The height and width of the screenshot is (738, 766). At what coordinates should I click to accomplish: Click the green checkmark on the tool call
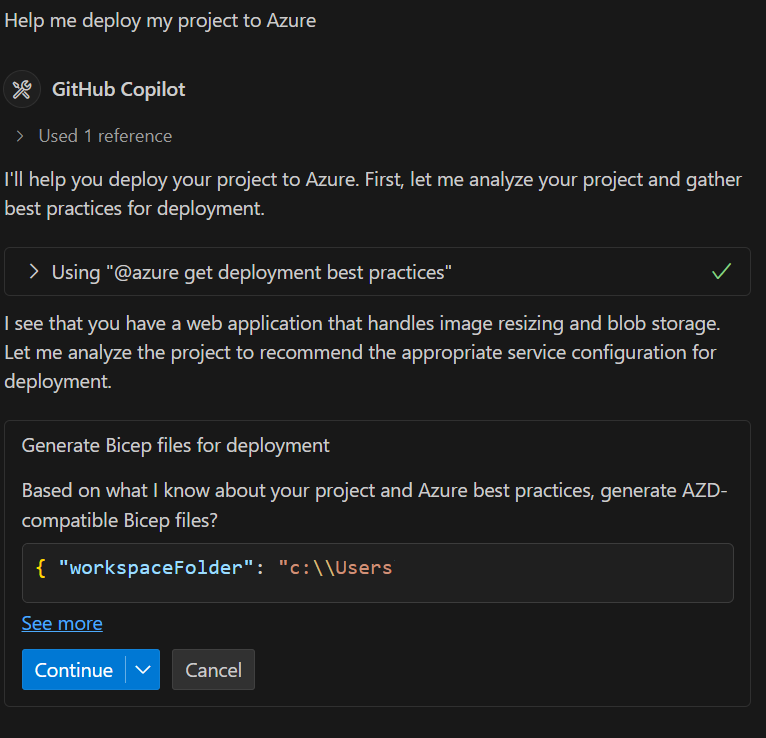pos(721,272)
